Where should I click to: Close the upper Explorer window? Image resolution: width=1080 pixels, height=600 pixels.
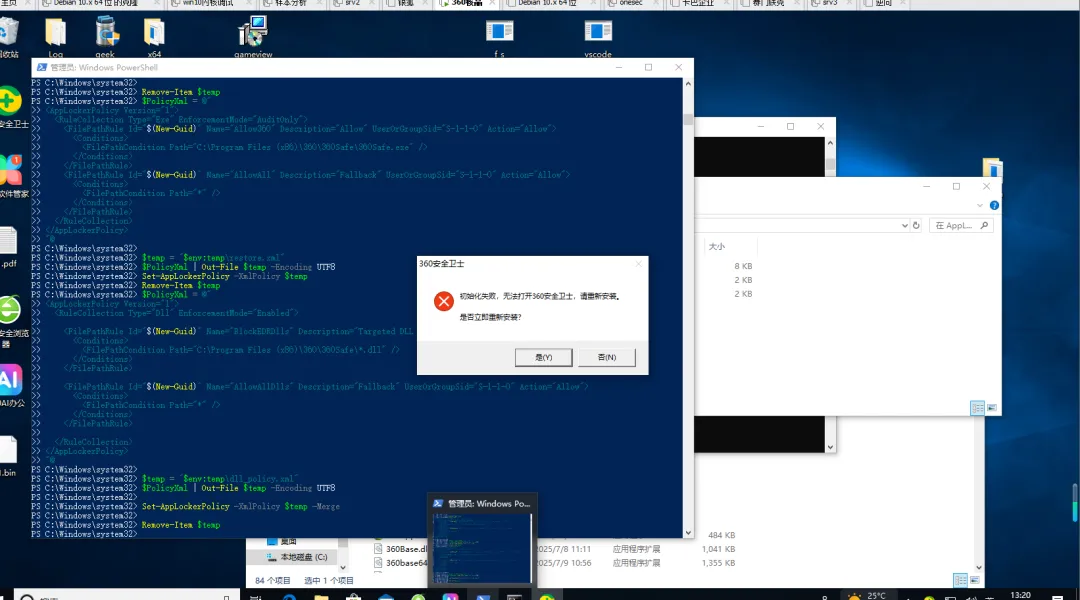pos(986,186)
